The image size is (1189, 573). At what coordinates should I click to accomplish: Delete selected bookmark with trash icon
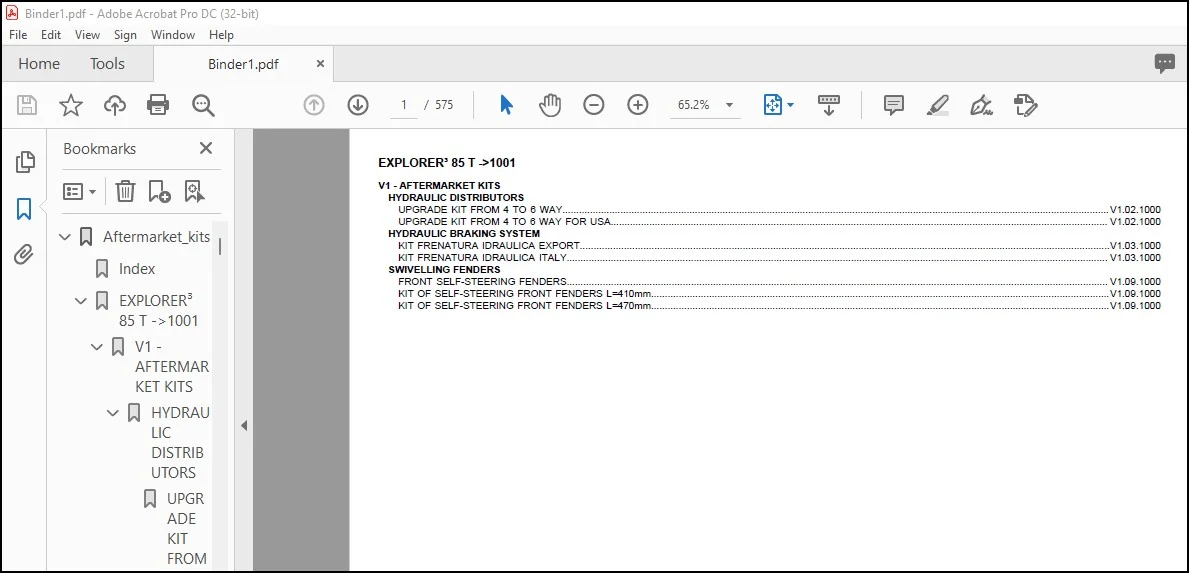click(x=125, y=191)
